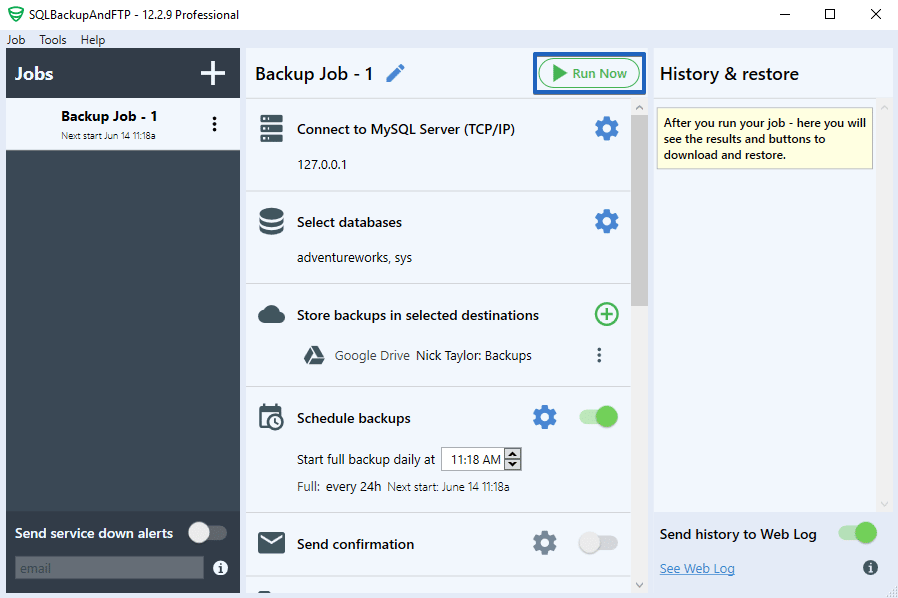Viewport: 898px width, 598px height.
Task: Decrease backup time with down spinner arrow
Action: [513, 464]
